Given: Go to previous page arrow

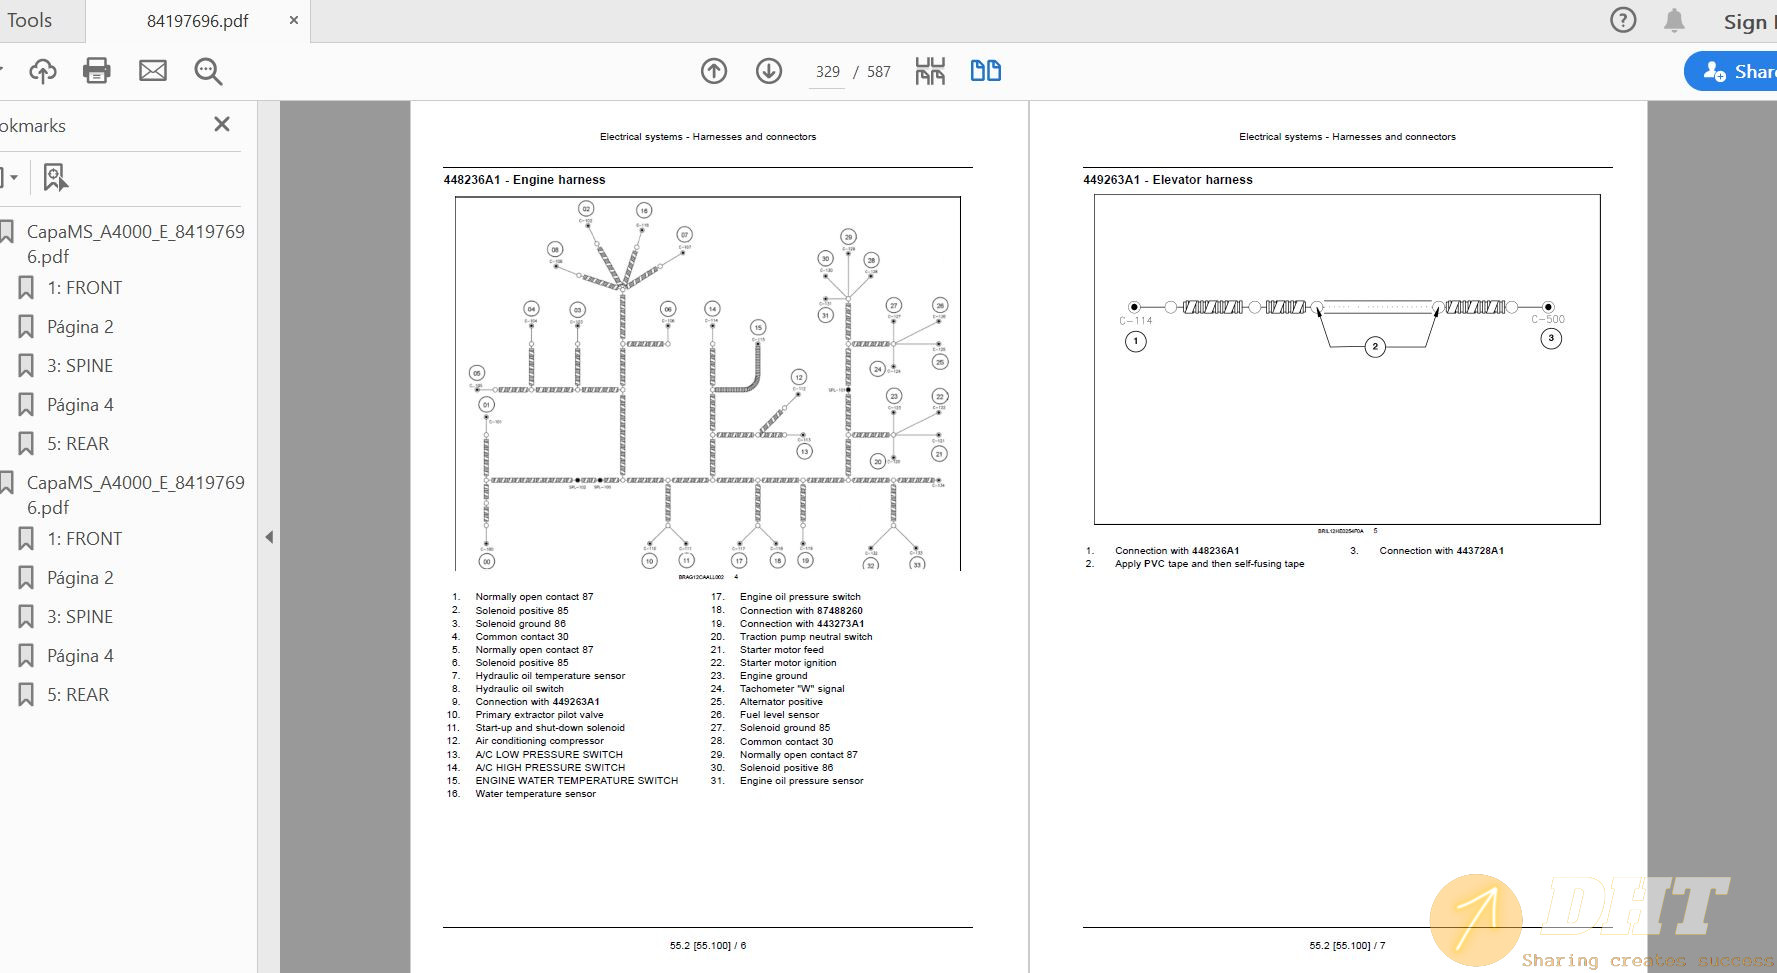Looking at the screenshot, I should click(x=713, y=71).
